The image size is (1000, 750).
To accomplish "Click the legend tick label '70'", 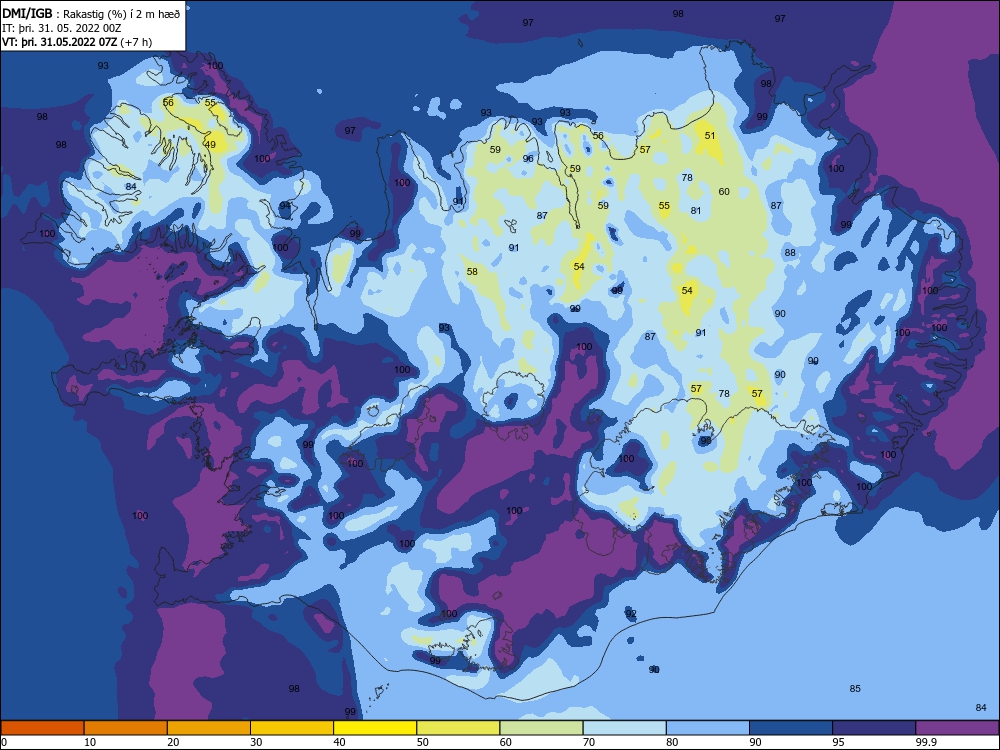I will (589, 742).
